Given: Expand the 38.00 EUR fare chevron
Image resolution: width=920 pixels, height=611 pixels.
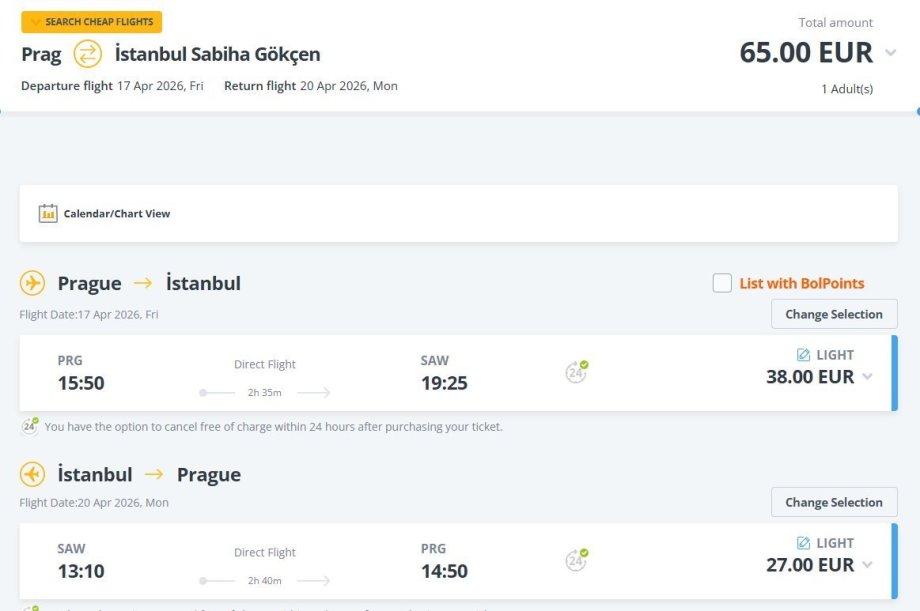Looking at the screenshot, I should pos(867,377).
